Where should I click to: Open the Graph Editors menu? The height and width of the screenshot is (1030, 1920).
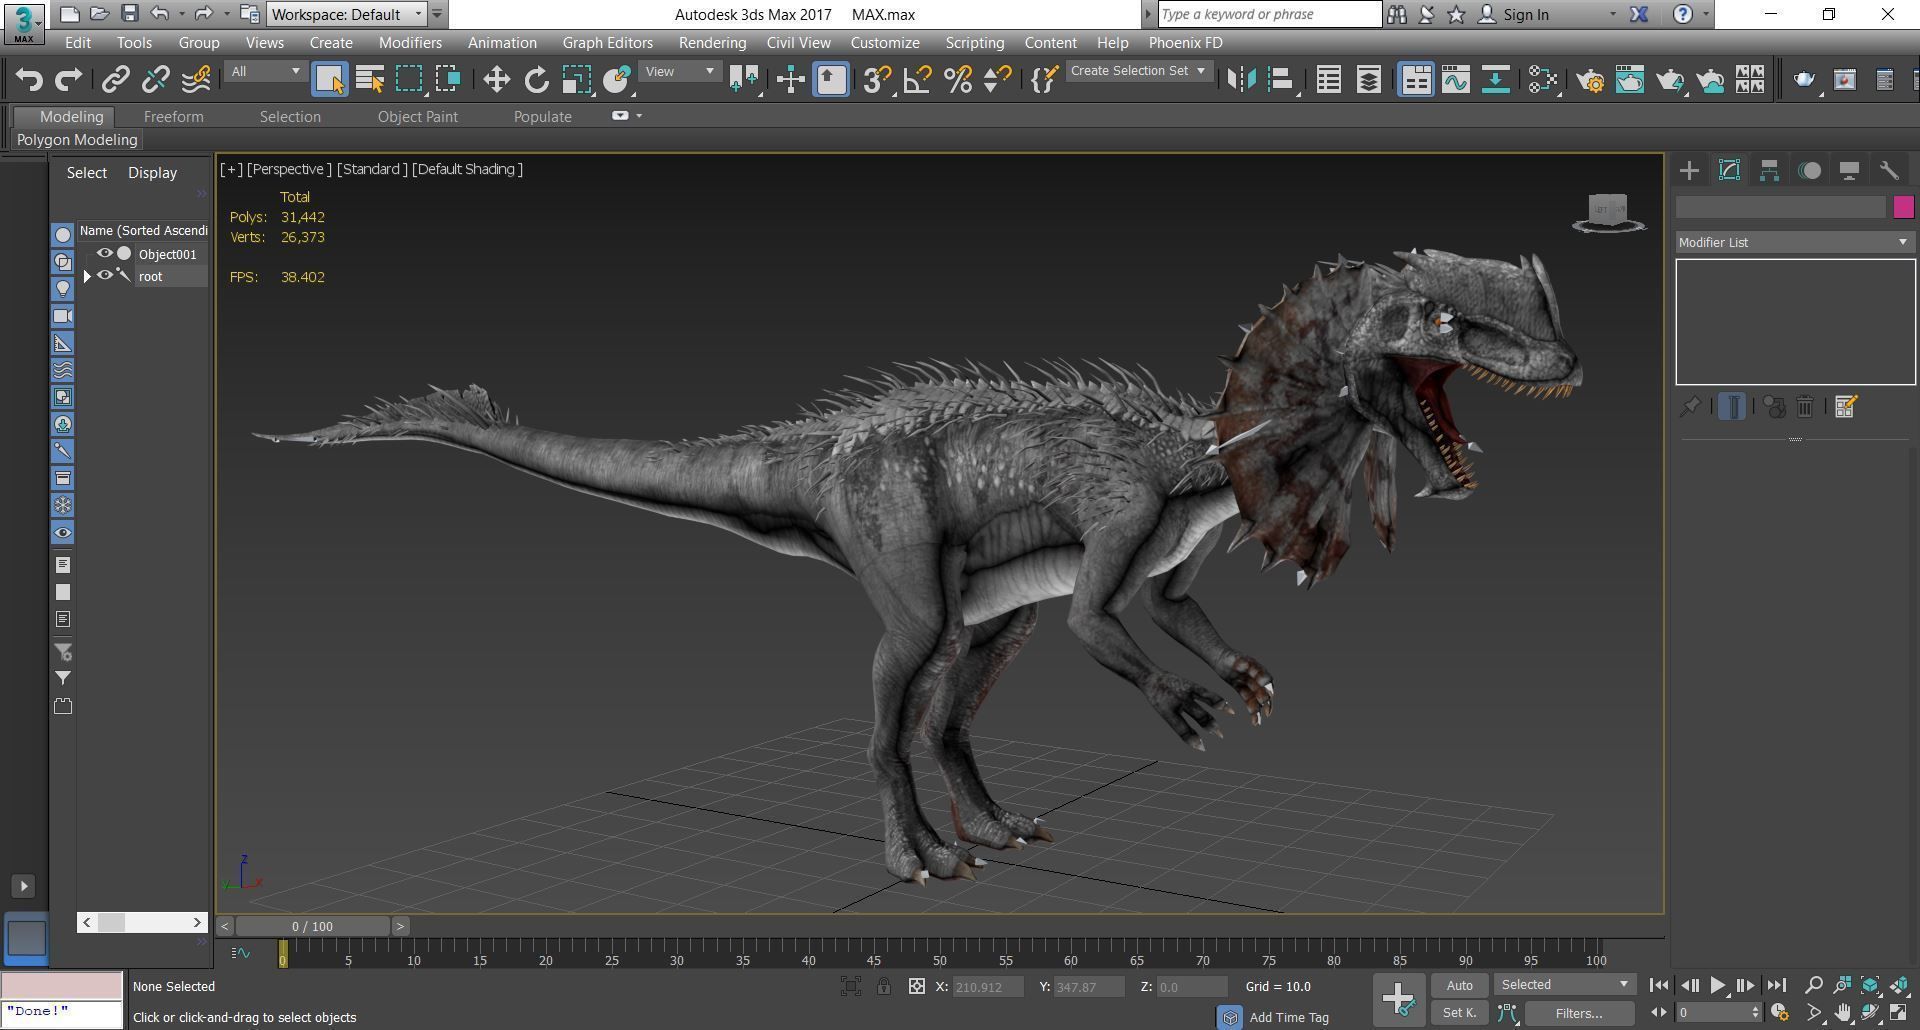607,43
